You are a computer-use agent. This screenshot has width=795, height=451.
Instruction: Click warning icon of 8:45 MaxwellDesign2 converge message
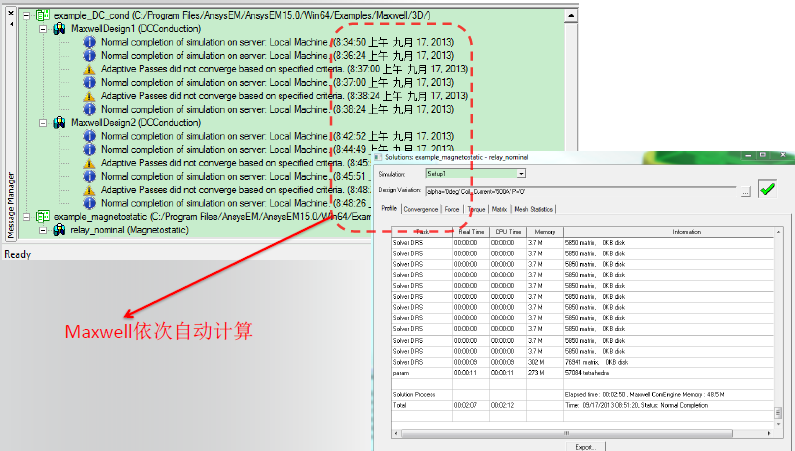89,163
